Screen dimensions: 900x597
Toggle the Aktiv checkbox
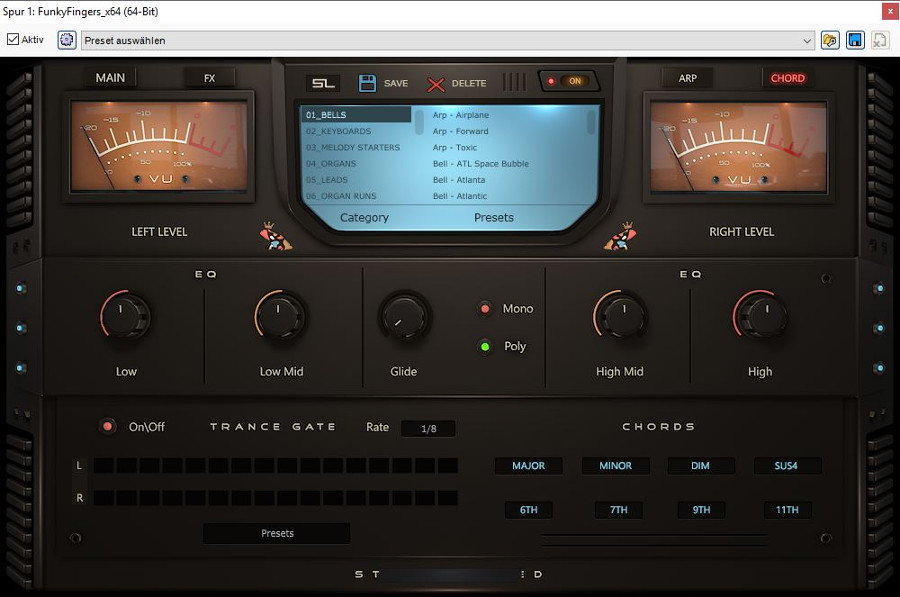(13, 39)
